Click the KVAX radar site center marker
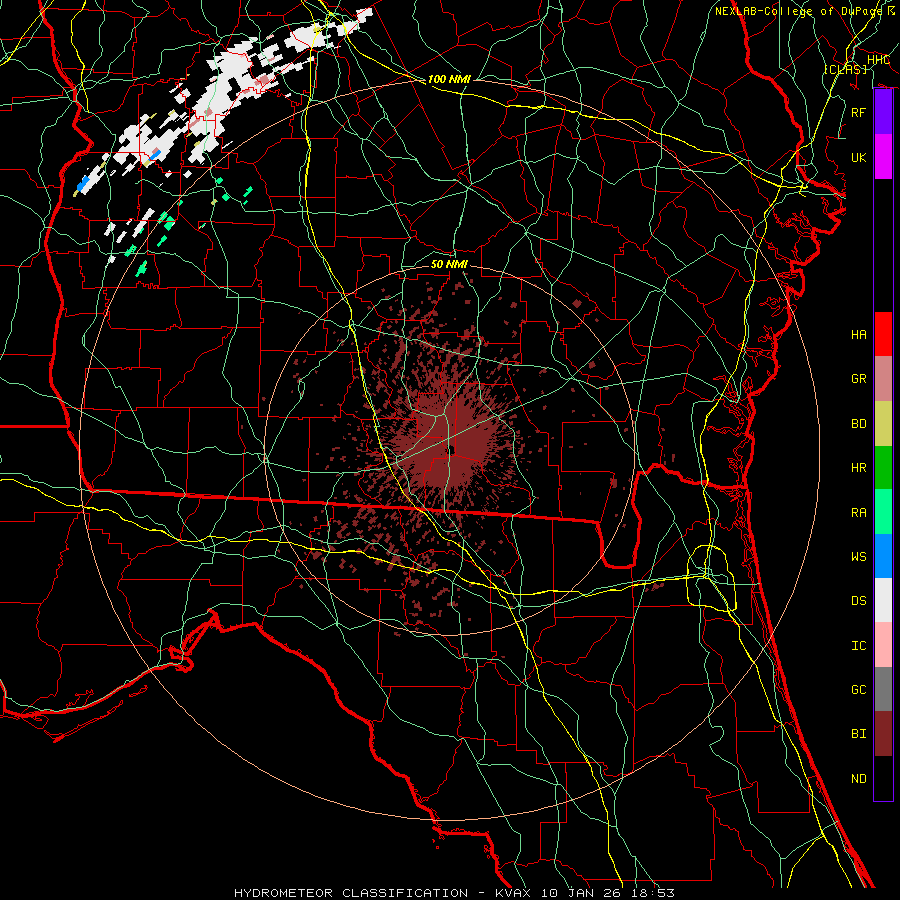The width and height of the screenshot is (900, 900). pyautogui.click(x=452, y=449)
